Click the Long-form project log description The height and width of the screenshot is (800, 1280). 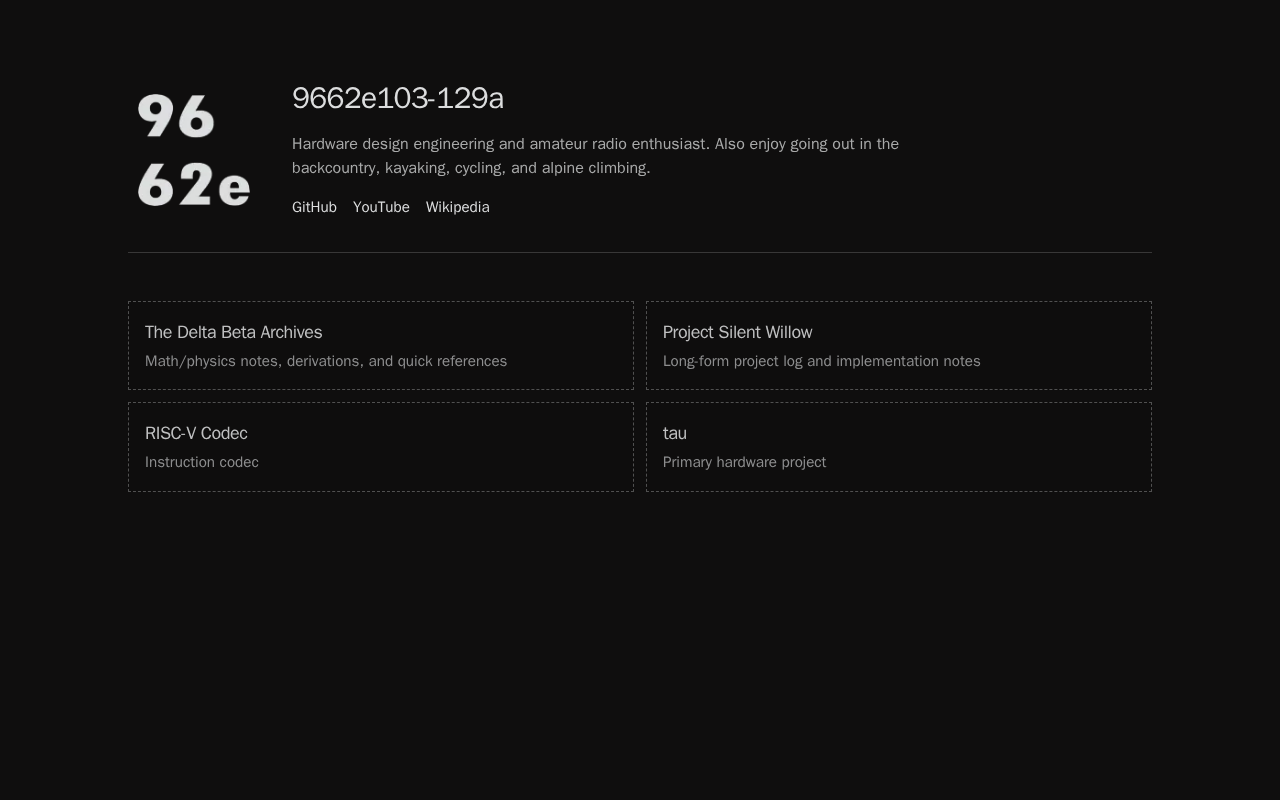tap(821, 361)
